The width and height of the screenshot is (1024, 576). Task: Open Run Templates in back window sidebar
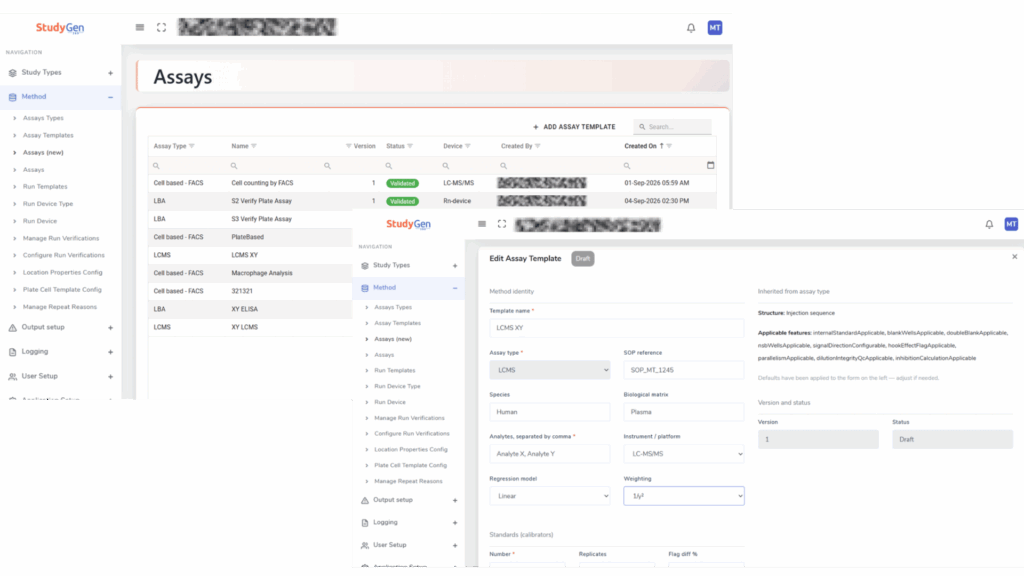(x=45, y=187)
